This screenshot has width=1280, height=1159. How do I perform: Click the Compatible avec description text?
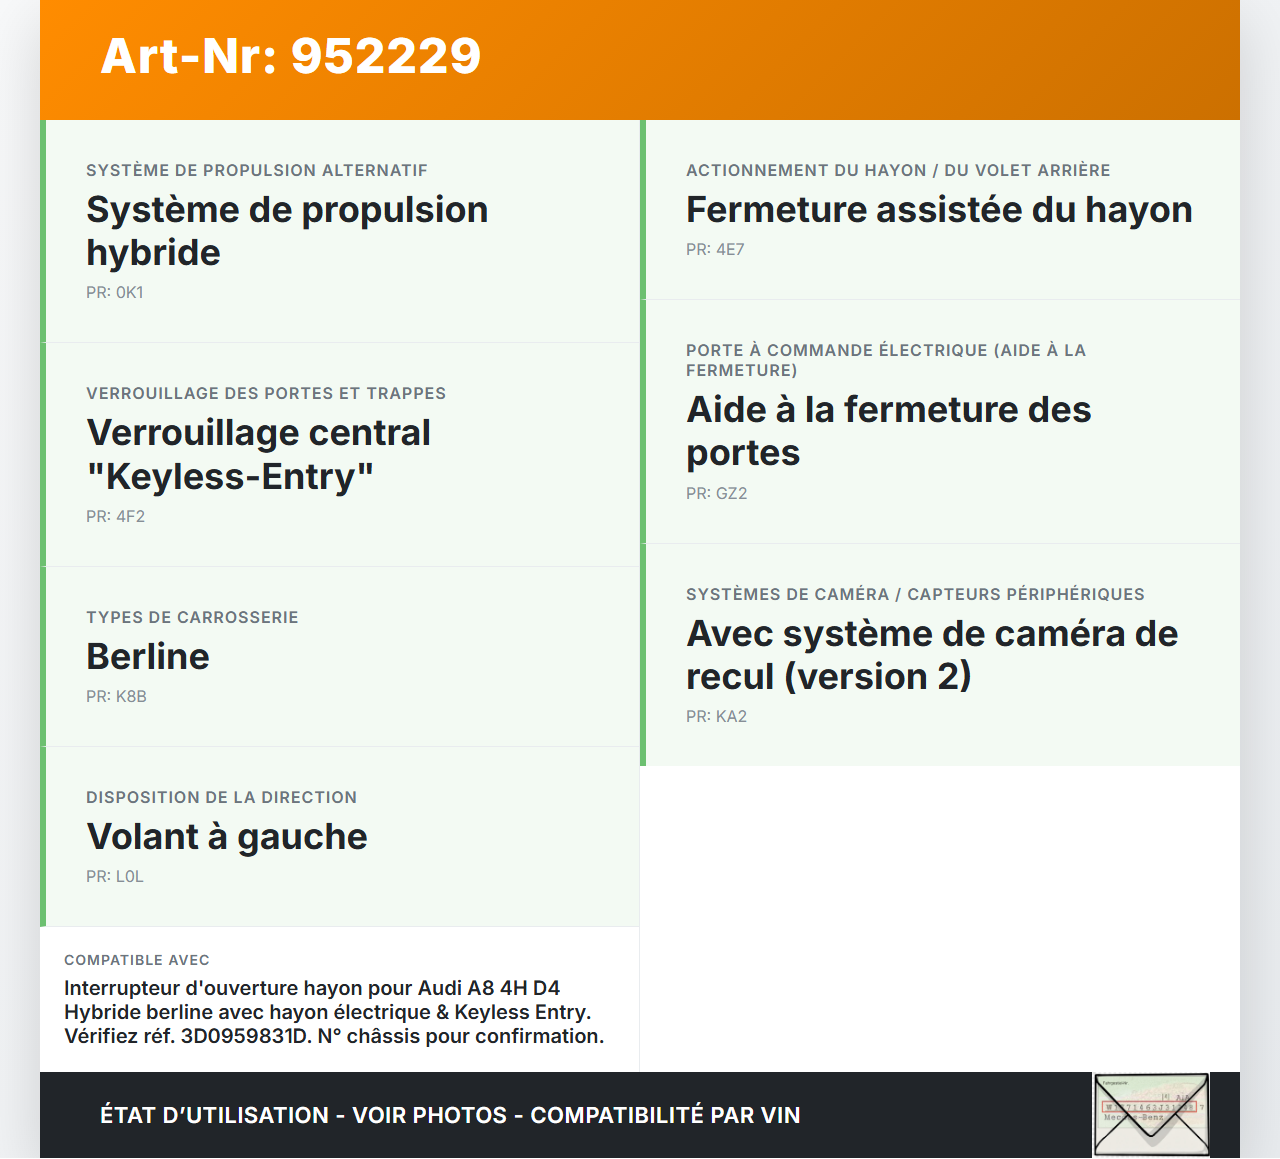(334, 1012)
